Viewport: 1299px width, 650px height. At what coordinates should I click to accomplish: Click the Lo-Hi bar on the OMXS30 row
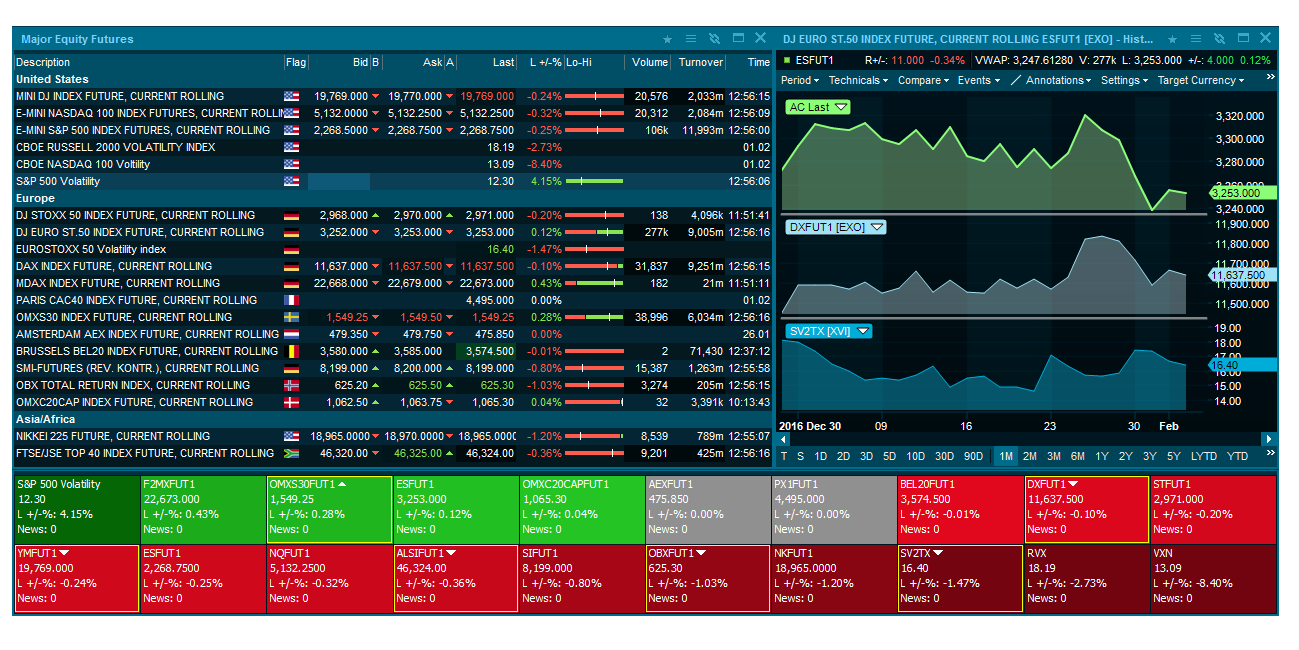point(594,317)
